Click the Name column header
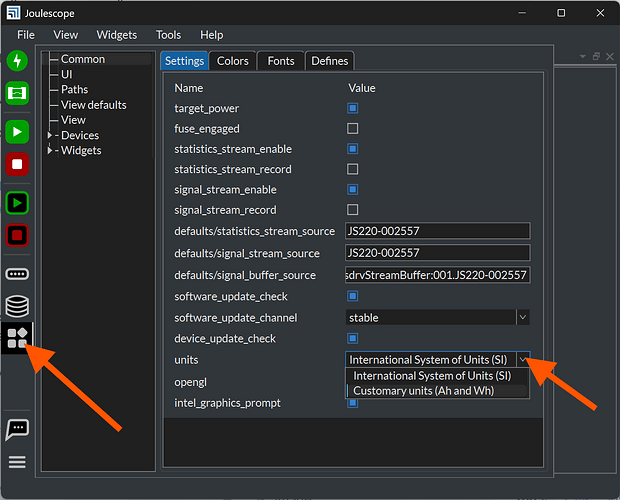 coord(189,88)
